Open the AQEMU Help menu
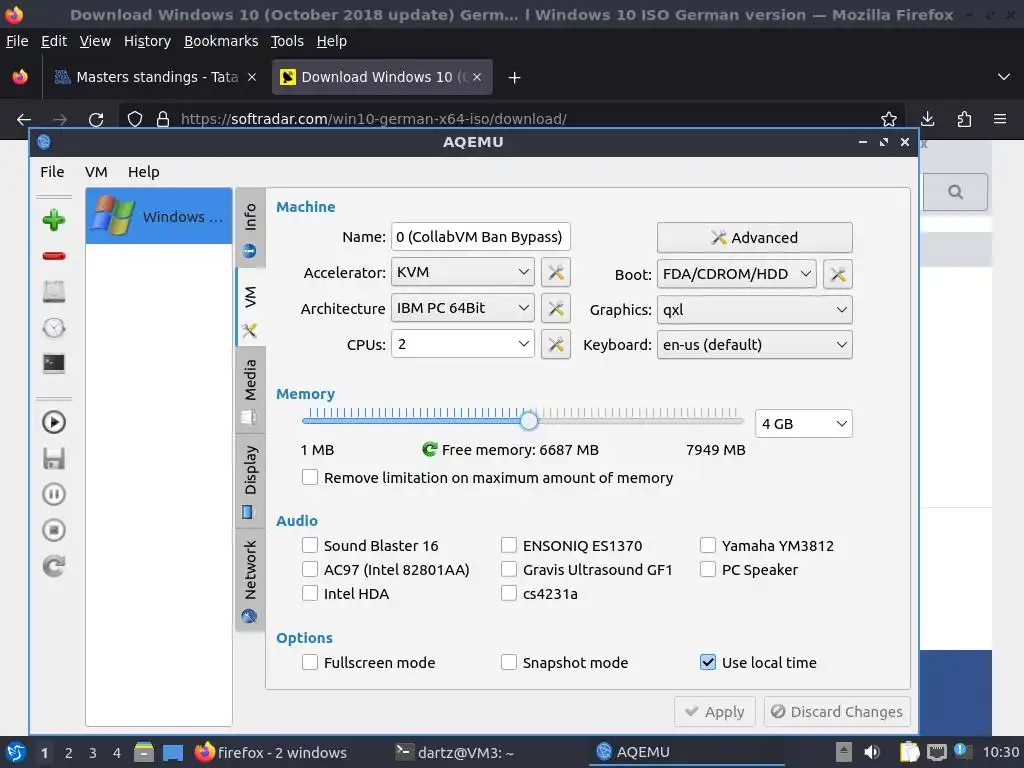This screenshot has height=768, width=1024. [144, 172]
